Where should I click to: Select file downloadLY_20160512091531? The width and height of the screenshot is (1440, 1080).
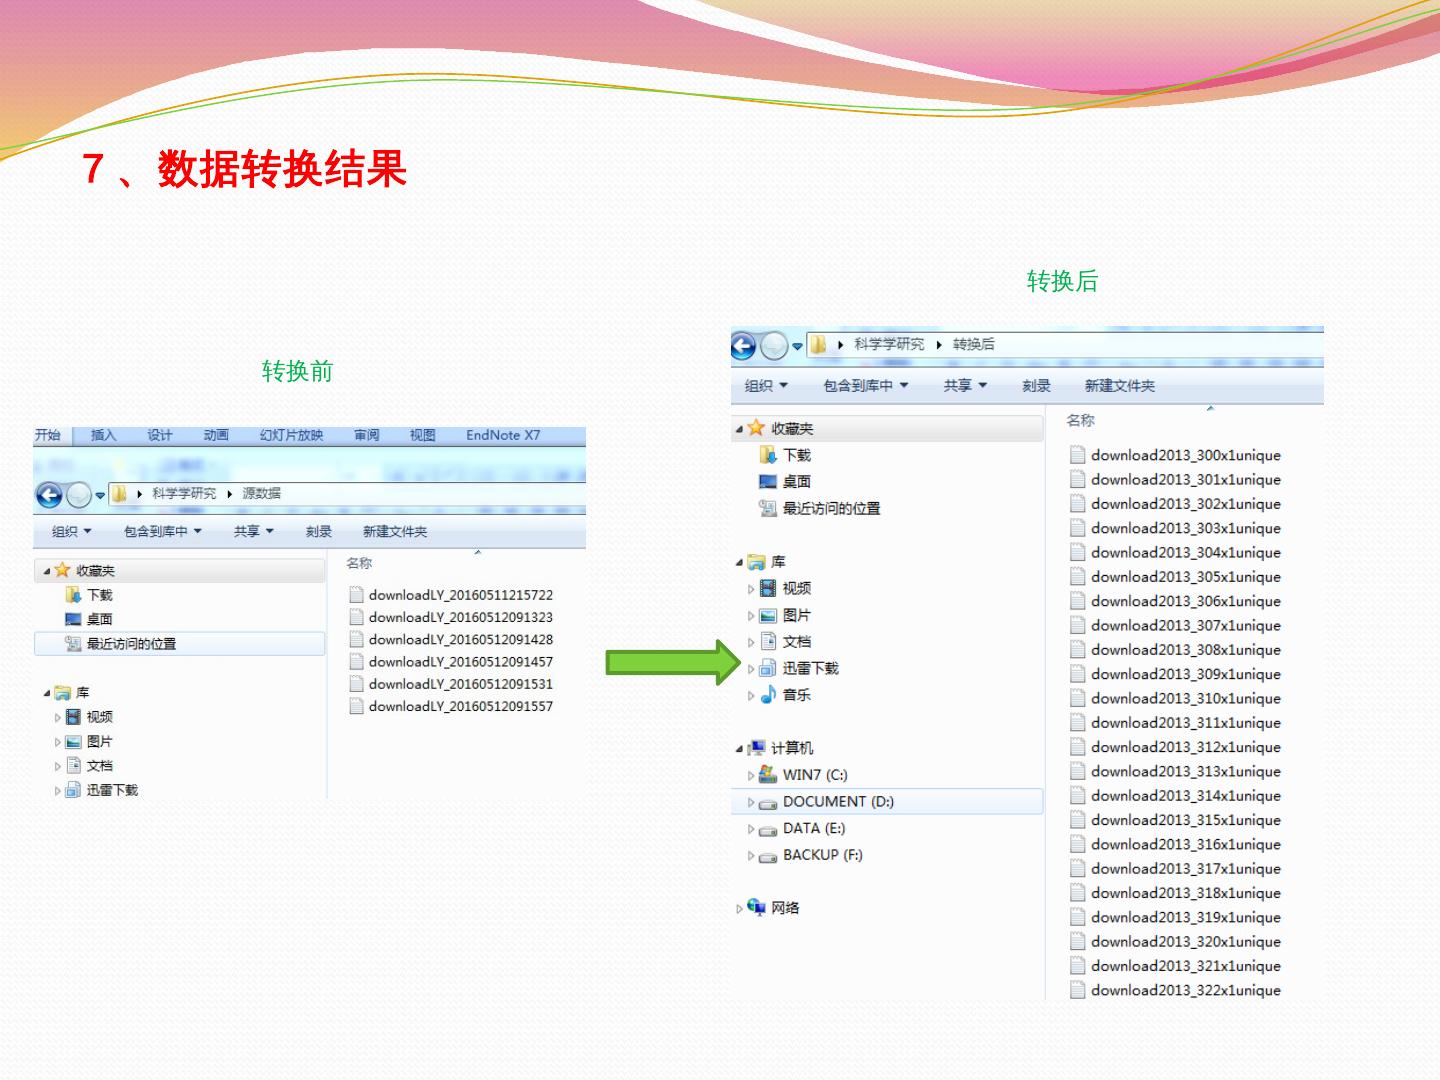pyautogui.click(x=461, y=684)
